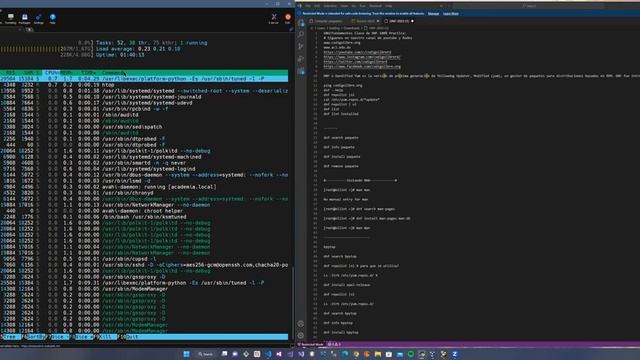Select the '/usr/bin/rpcbind -w -f' process row
Image resolution: width=640 pixels, height=360 pixels.
(144, 109)
